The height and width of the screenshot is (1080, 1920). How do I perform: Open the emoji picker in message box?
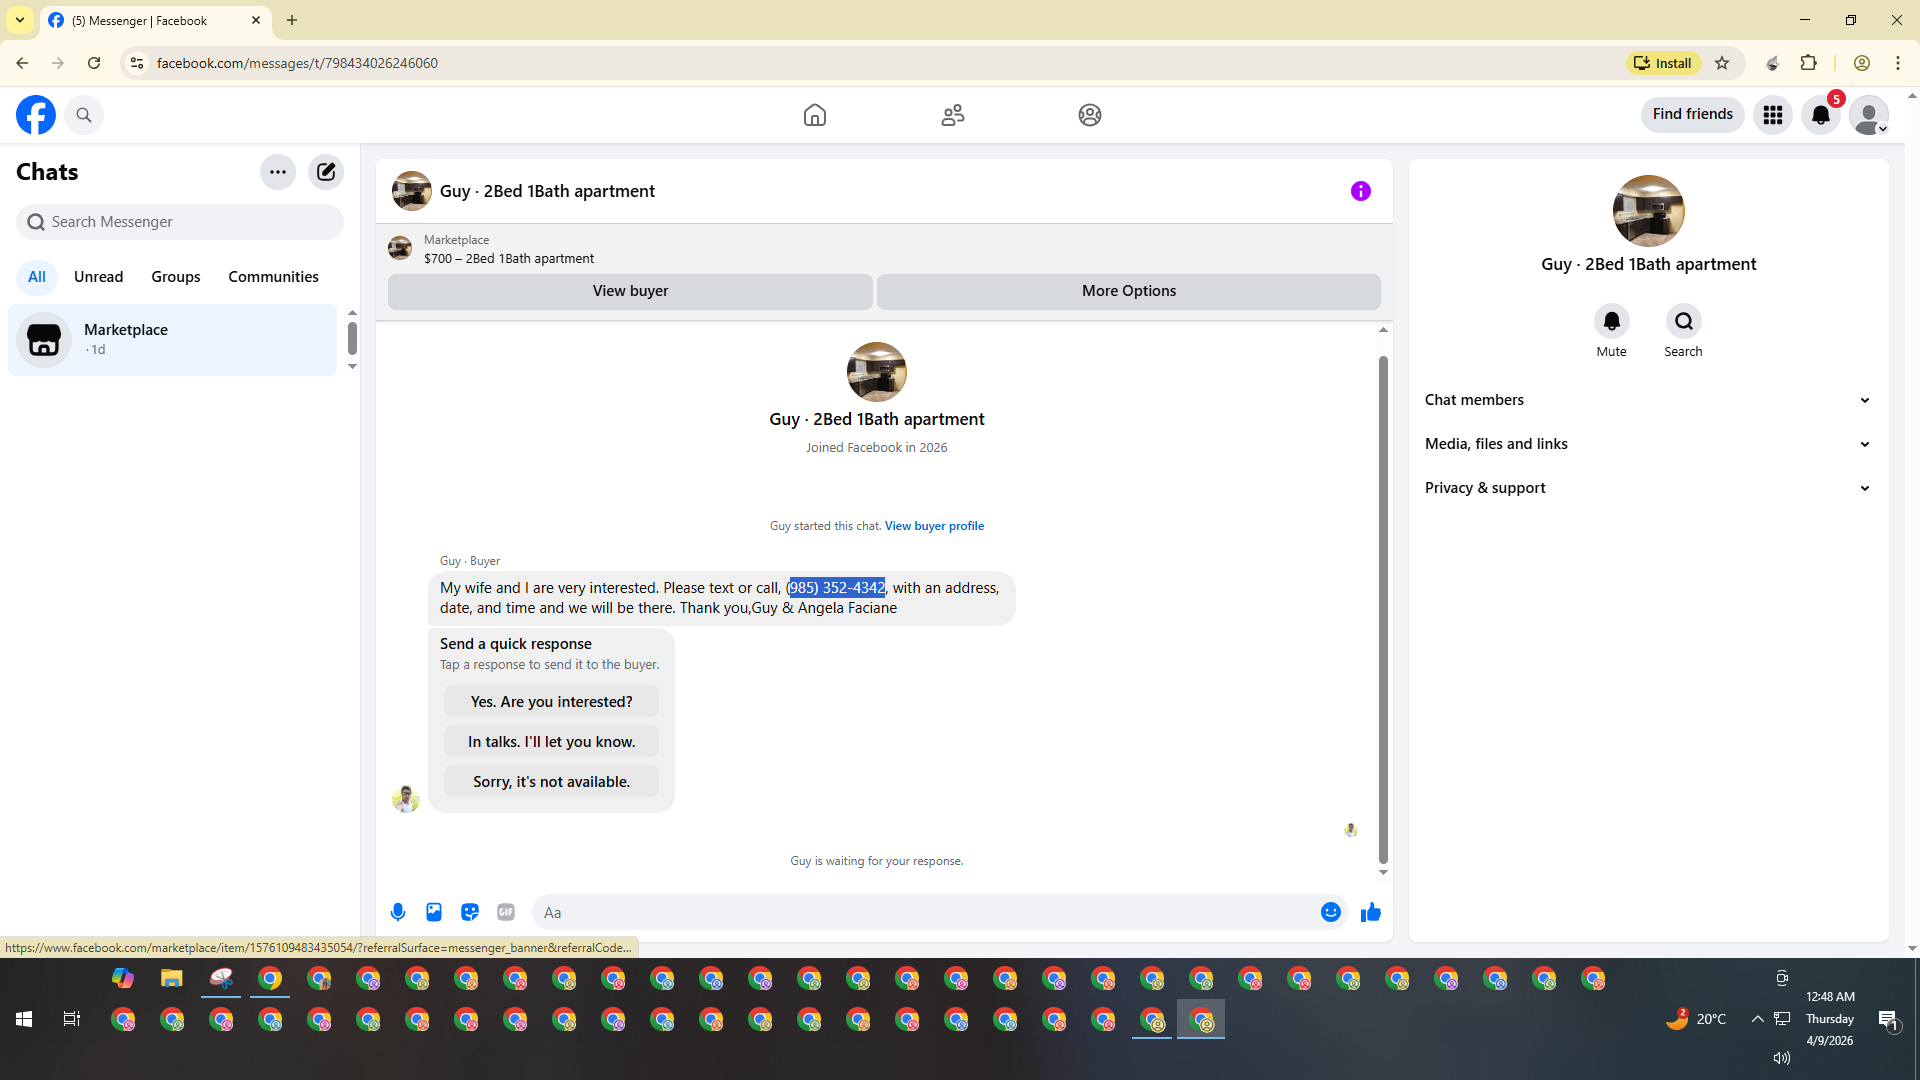1330,912
